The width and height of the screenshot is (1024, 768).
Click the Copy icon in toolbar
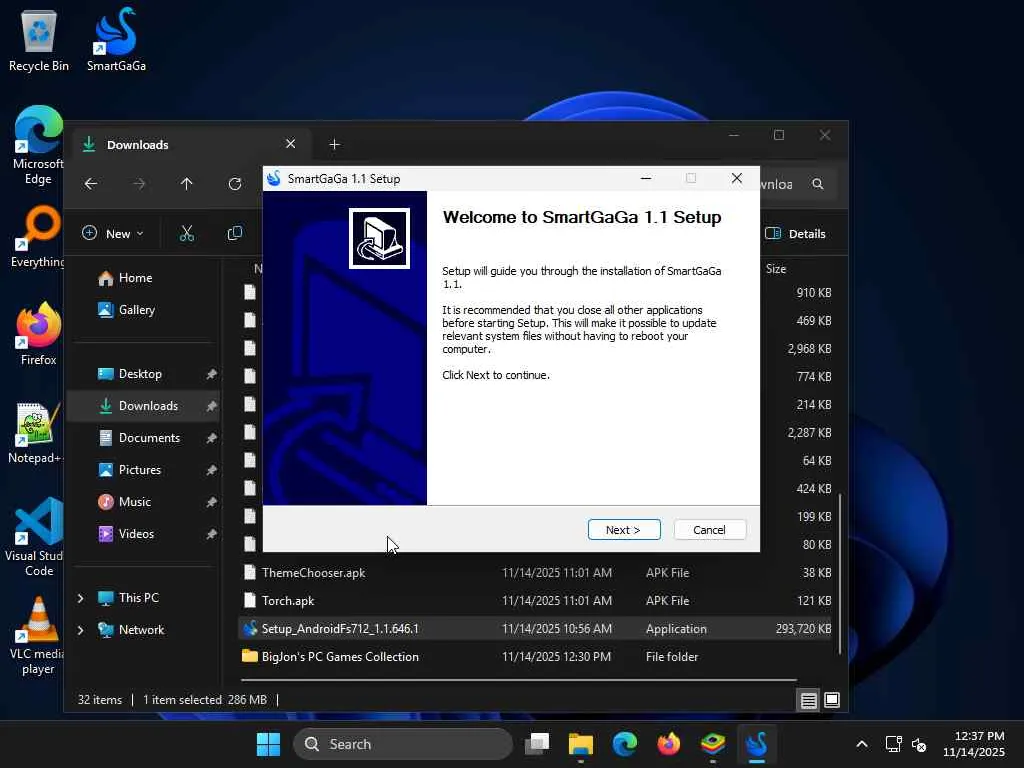235,233
